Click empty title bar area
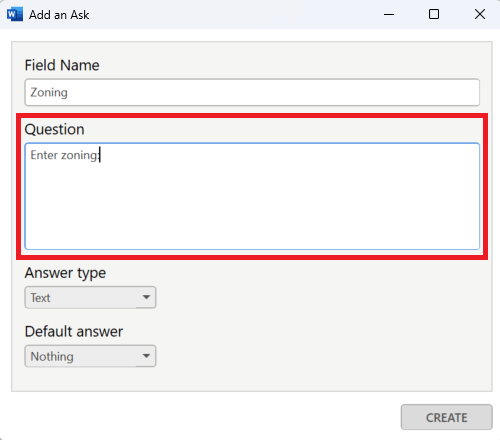The height and width of the screenshot is (440, 500). pyautogui.click(x=233, y=14)
